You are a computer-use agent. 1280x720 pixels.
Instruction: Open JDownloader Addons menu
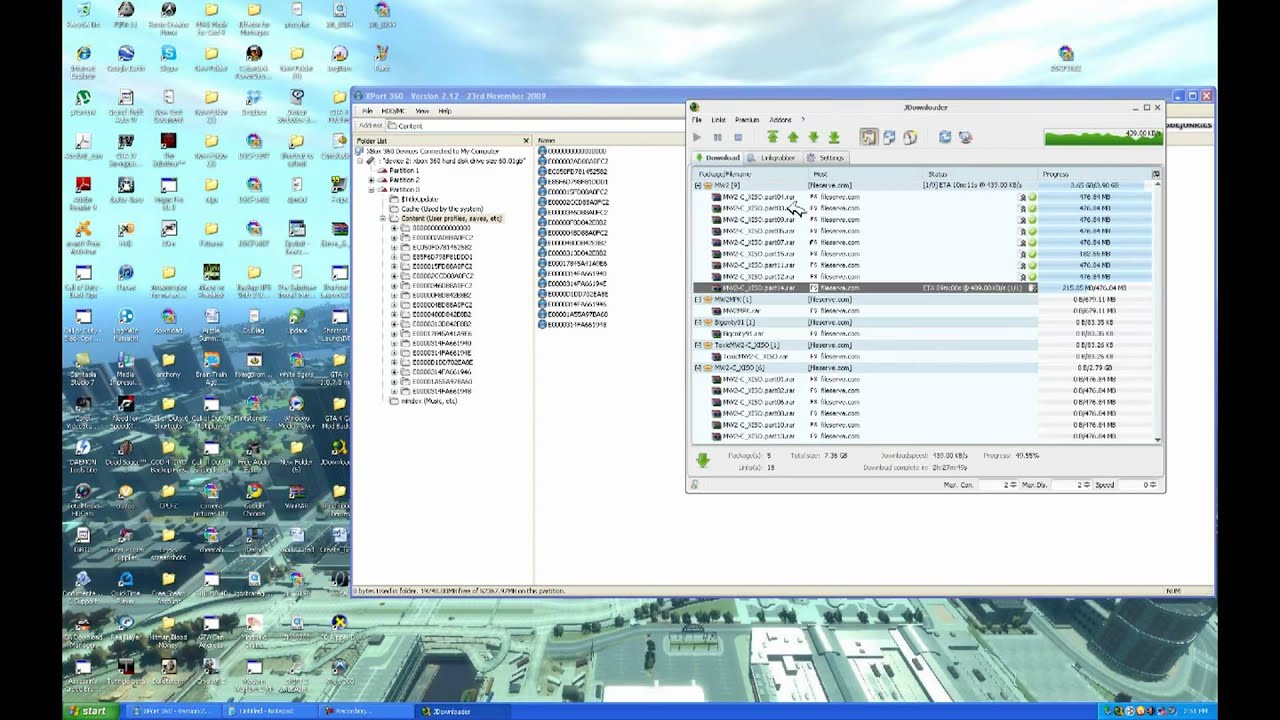point(780,120)
